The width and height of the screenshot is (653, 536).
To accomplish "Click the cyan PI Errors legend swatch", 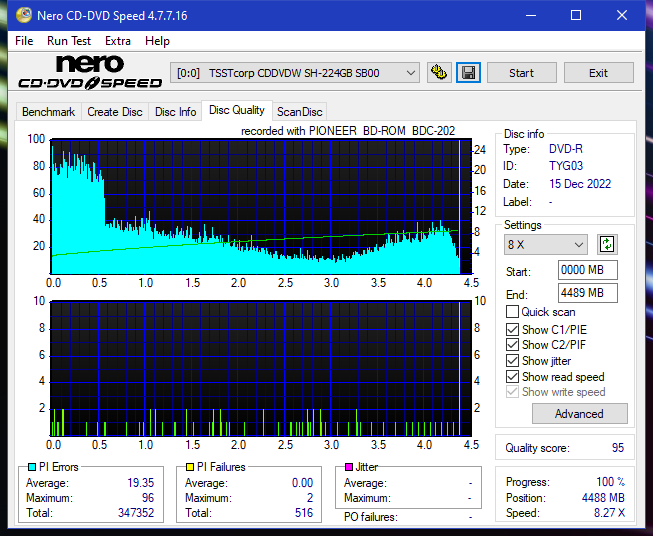I will (32, 467).
